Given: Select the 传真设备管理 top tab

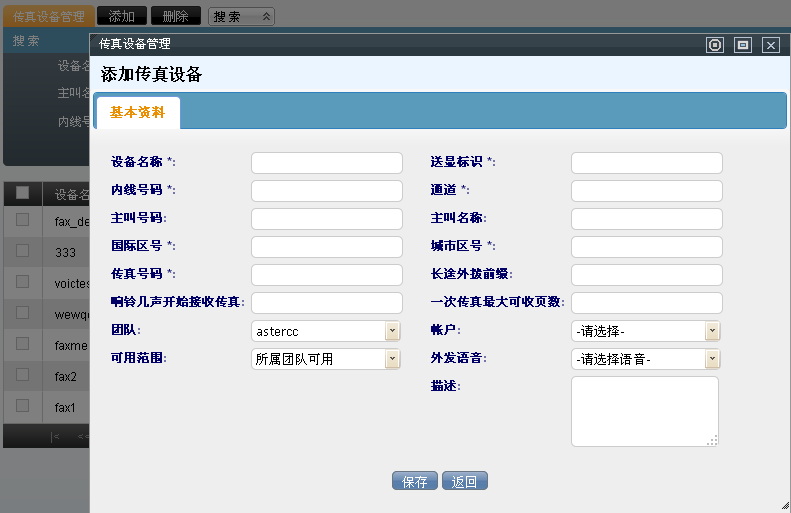Looking at the screenshot, I should pos(48,17).
